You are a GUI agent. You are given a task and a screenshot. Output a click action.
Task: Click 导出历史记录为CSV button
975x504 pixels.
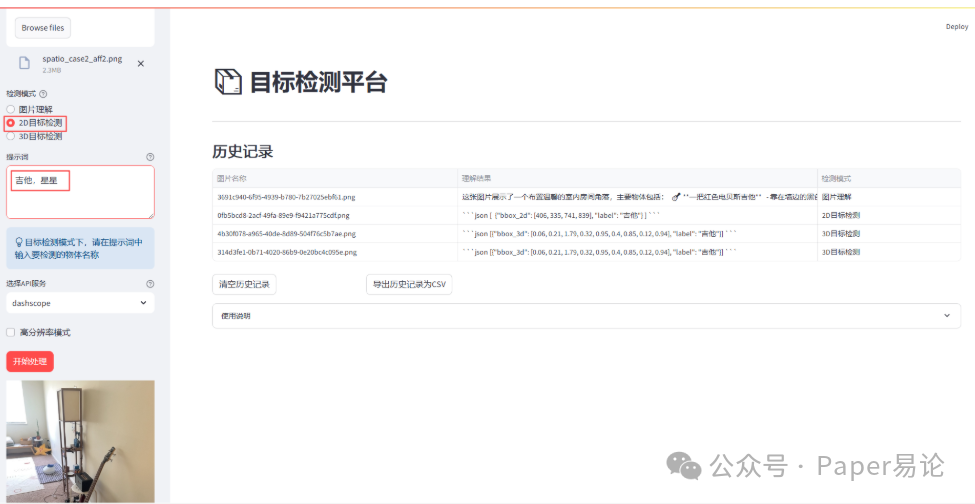(x=409, y=284)
